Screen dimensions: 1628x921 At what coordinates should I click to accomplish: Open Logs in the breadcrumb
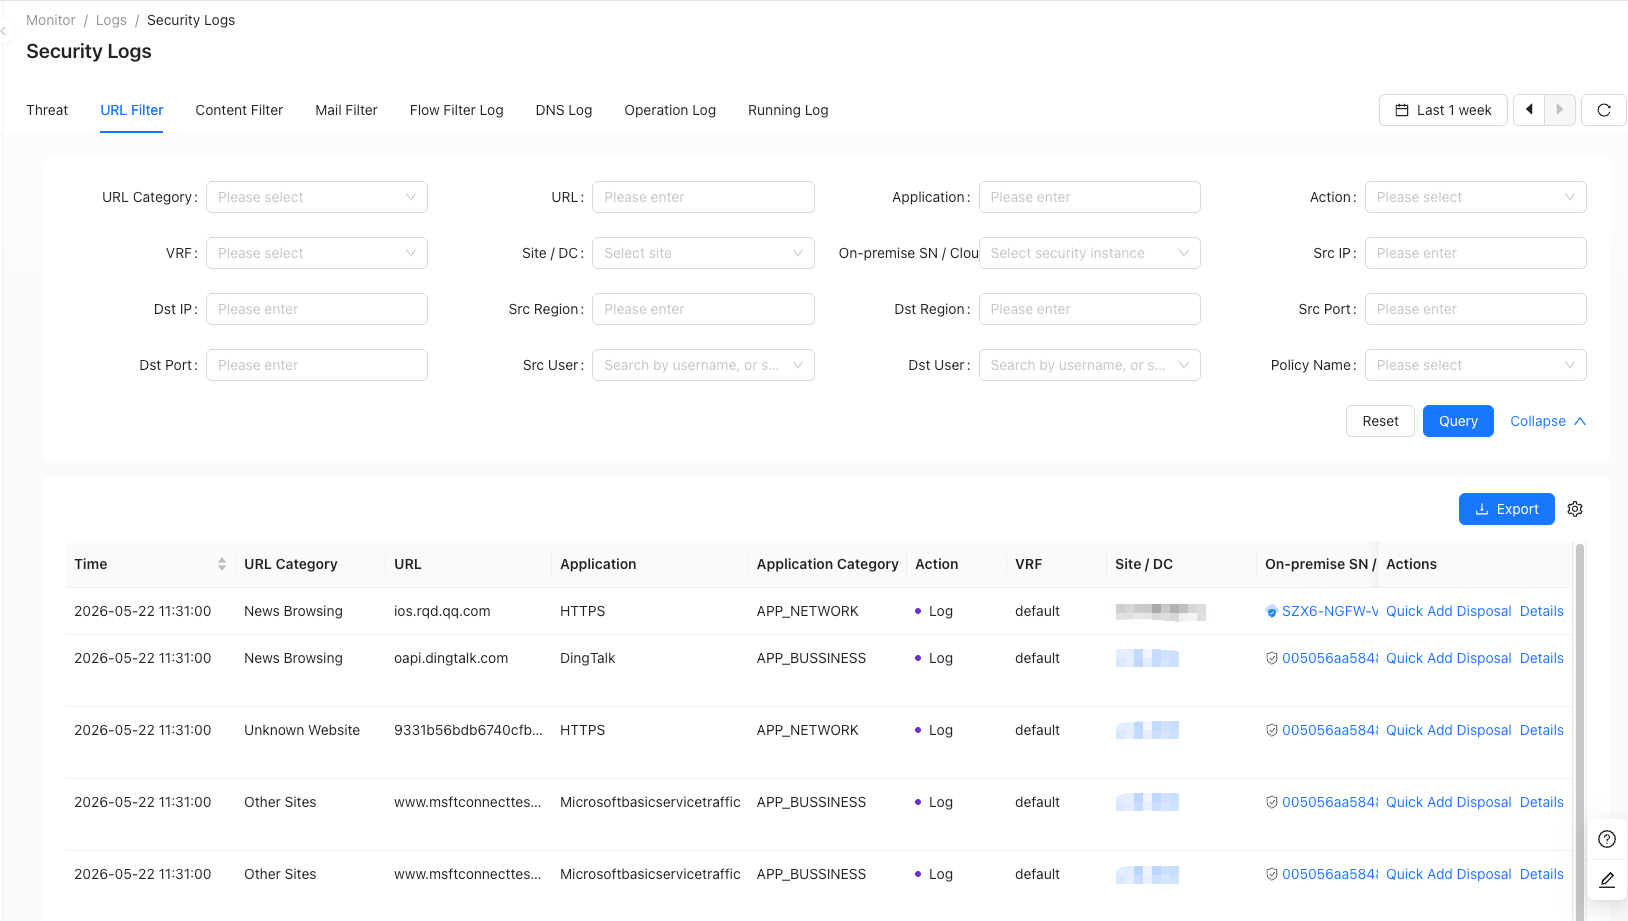click(111, 20)
